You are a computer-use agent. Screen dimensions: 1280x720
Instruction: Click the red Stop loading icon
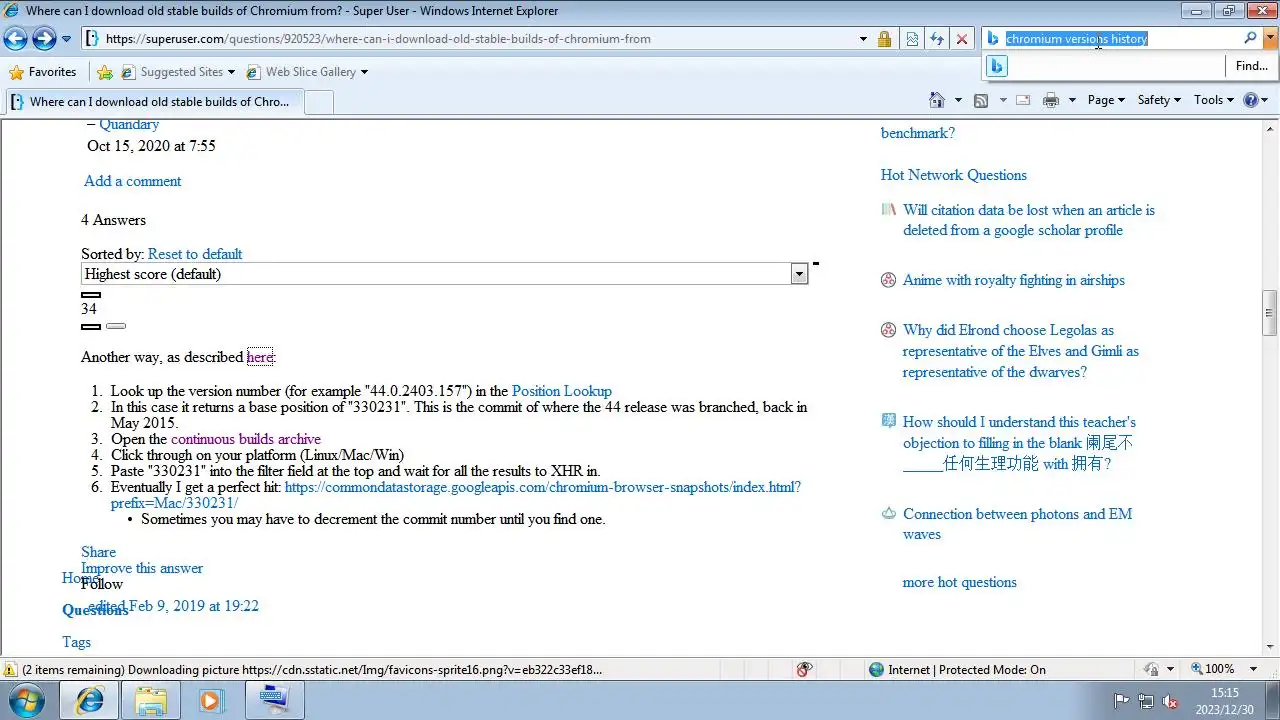pyautogui.click(x=962, y=39)
